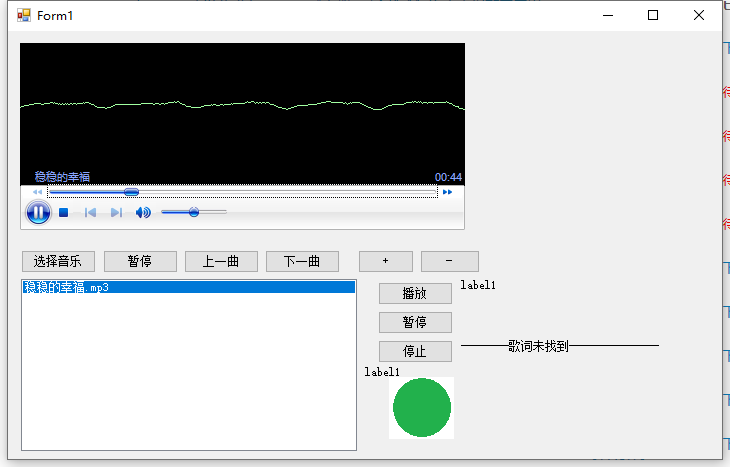Viewport: 730px width, 467px height.
Task: Click the 播放 button
Action: (x=415, y=293)
